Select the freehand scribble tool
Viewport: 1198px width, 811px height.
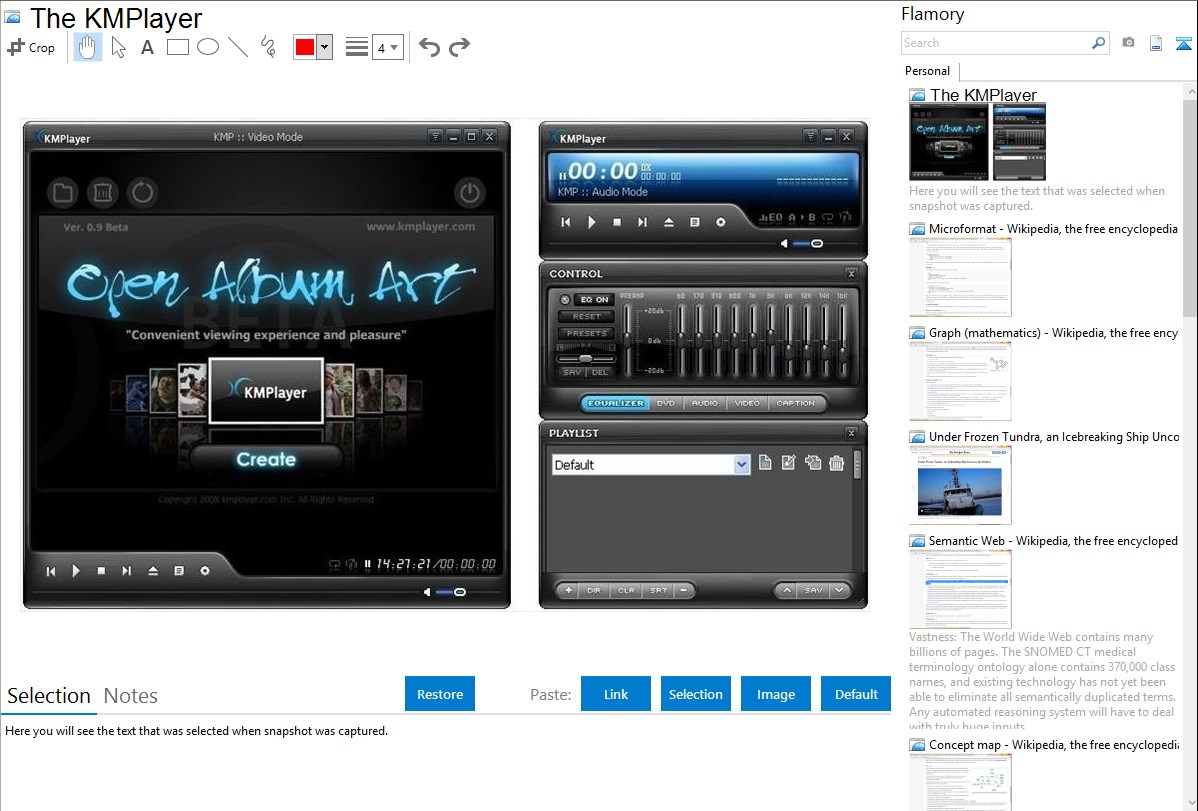268,47
